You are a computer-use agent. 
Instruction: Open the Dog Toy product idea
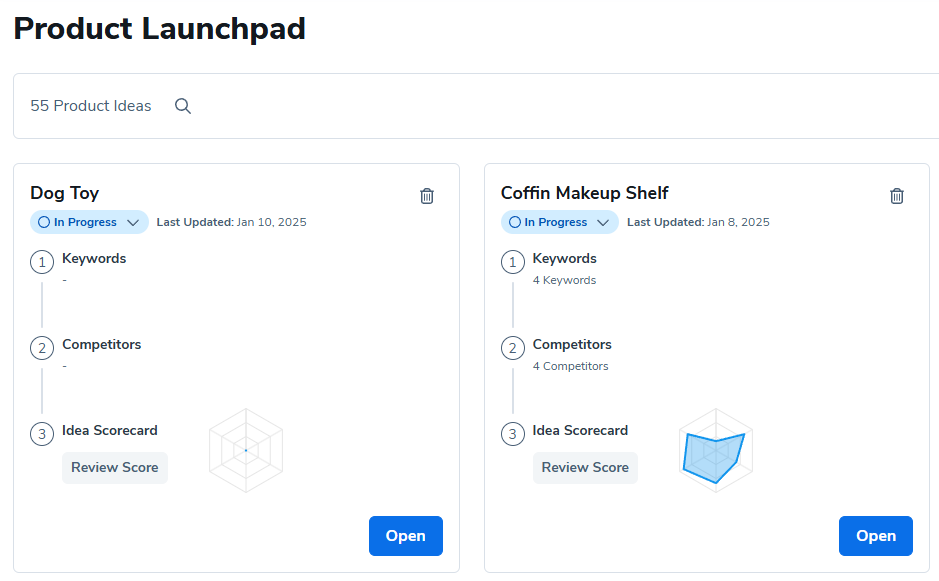pos(405,536)
